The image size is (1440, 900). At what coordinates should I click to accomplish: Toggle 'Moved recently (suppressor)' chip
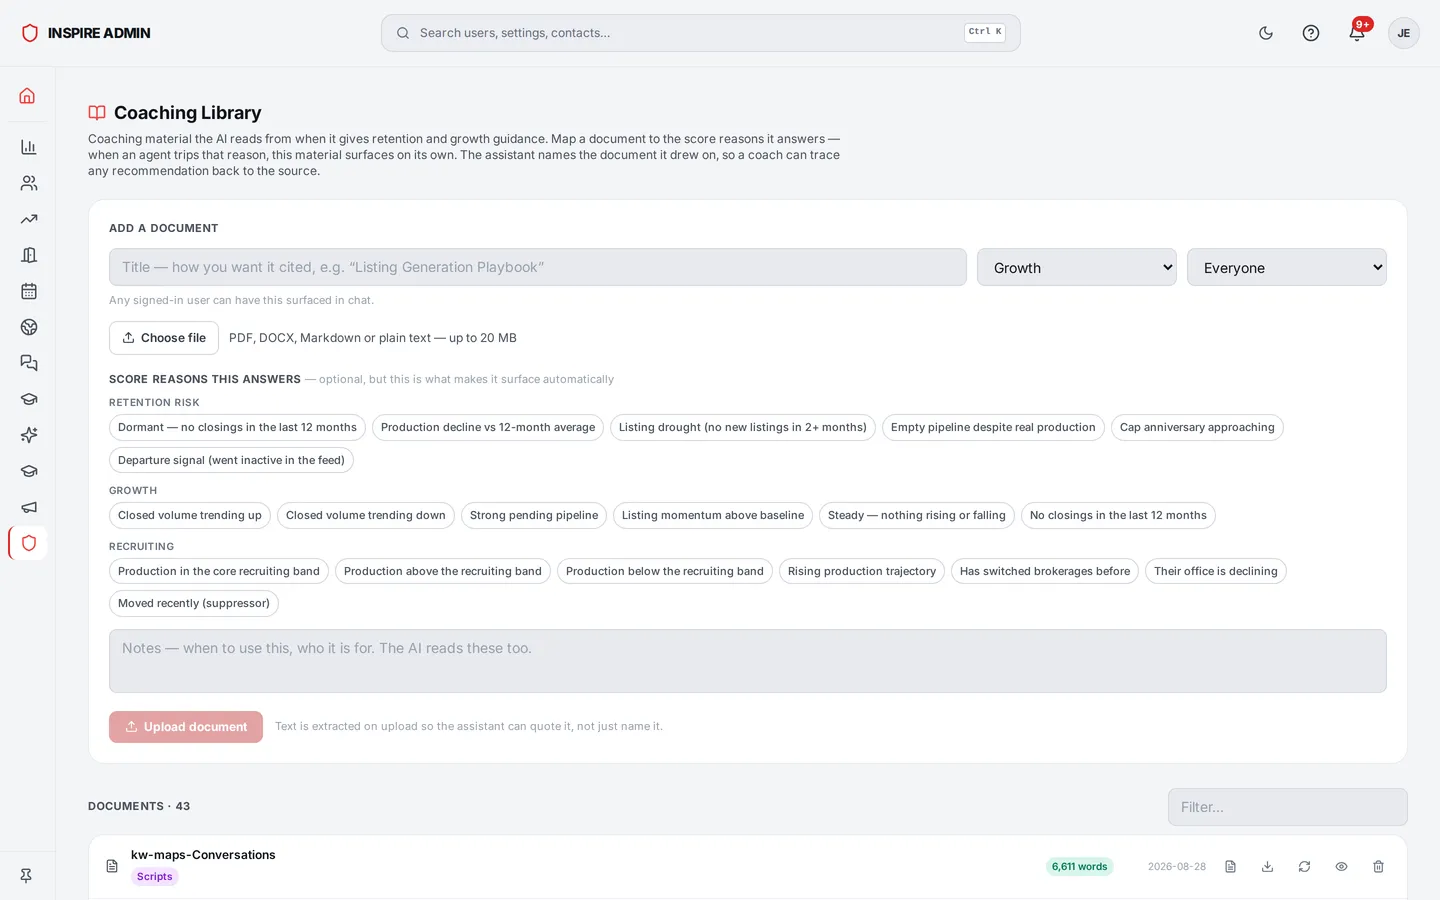[x=194, y=603]
